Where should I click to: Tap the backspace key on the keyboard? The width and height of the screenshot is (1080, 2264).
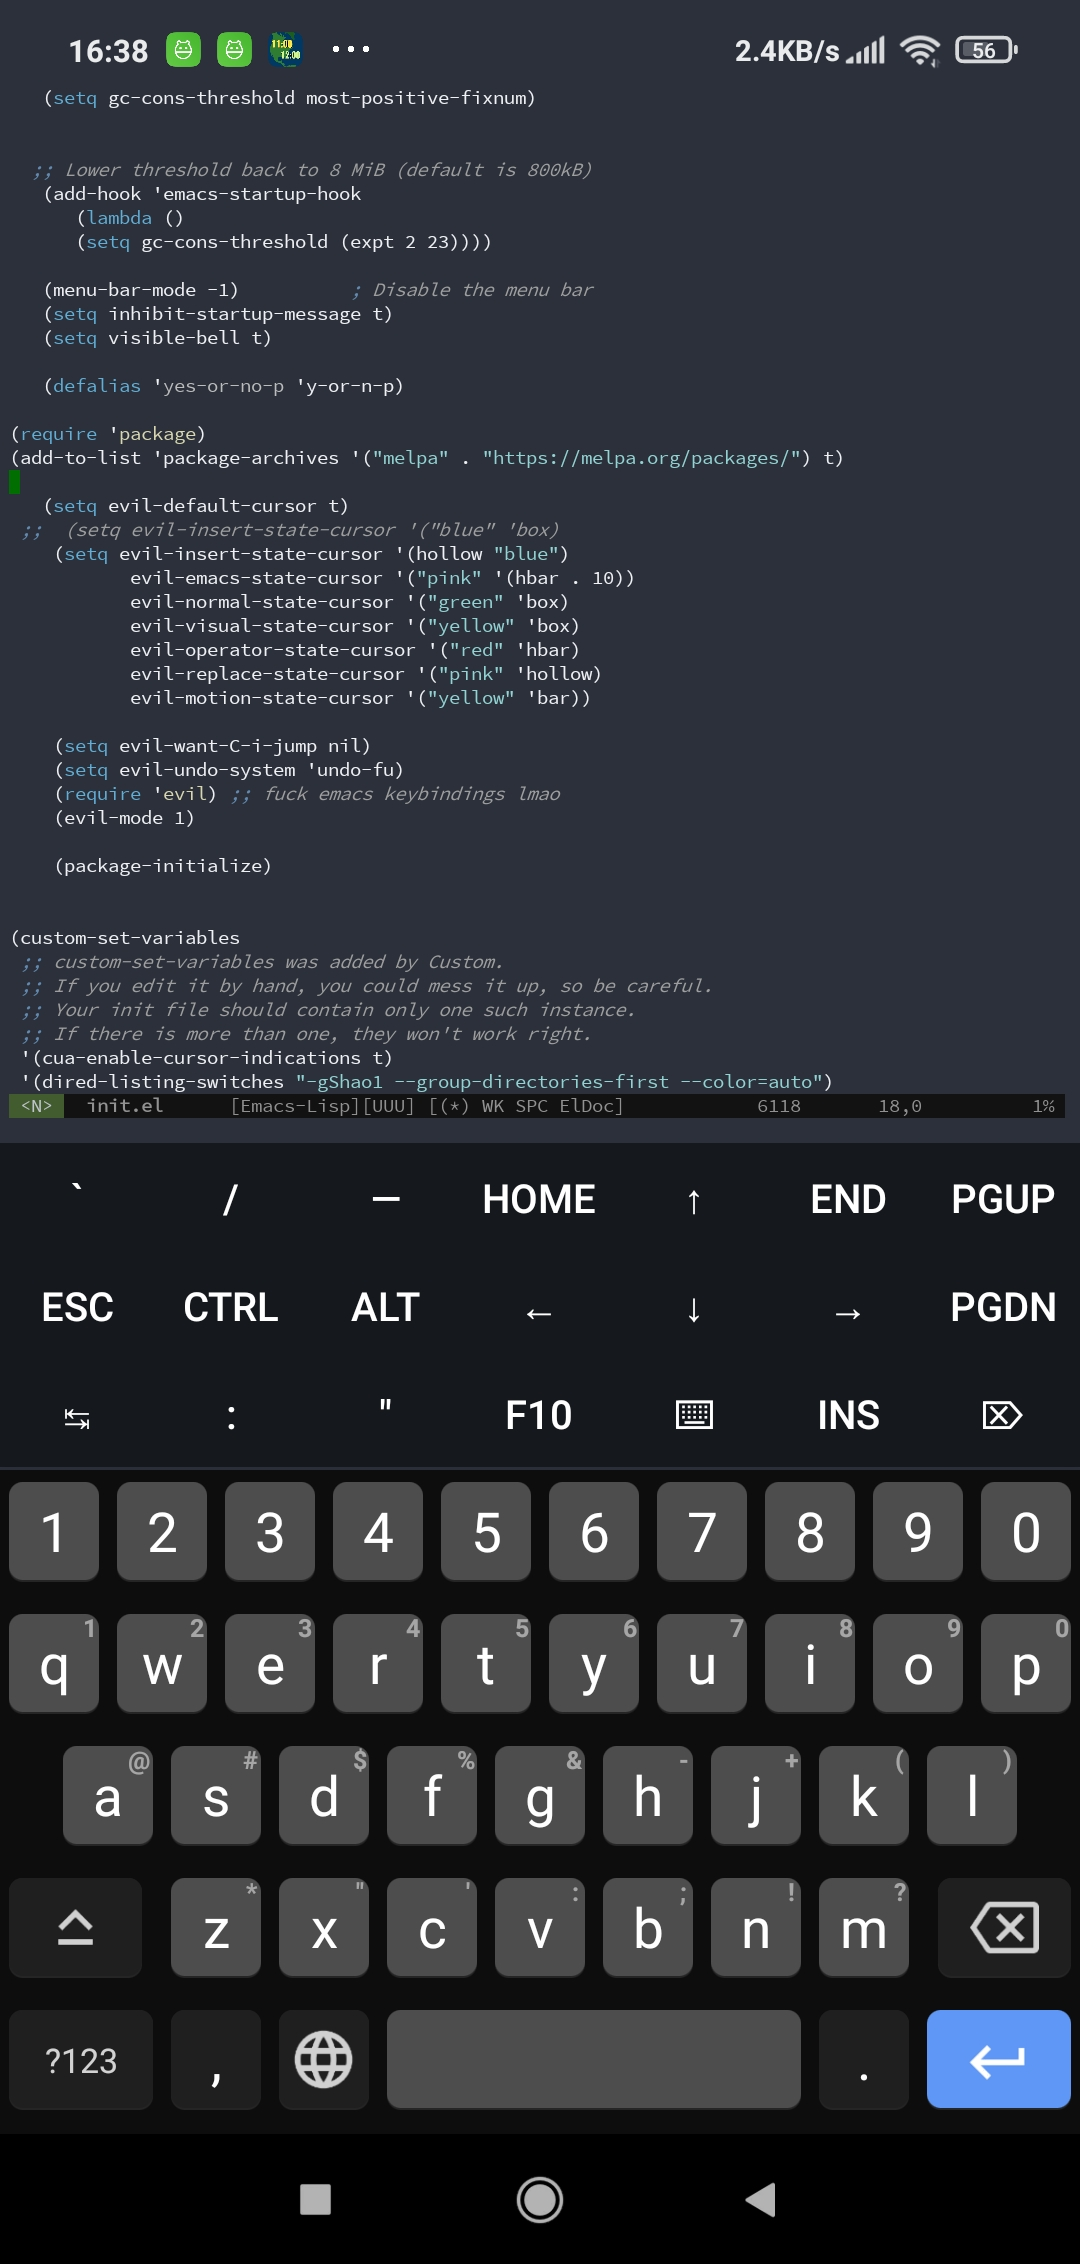1004,1928
